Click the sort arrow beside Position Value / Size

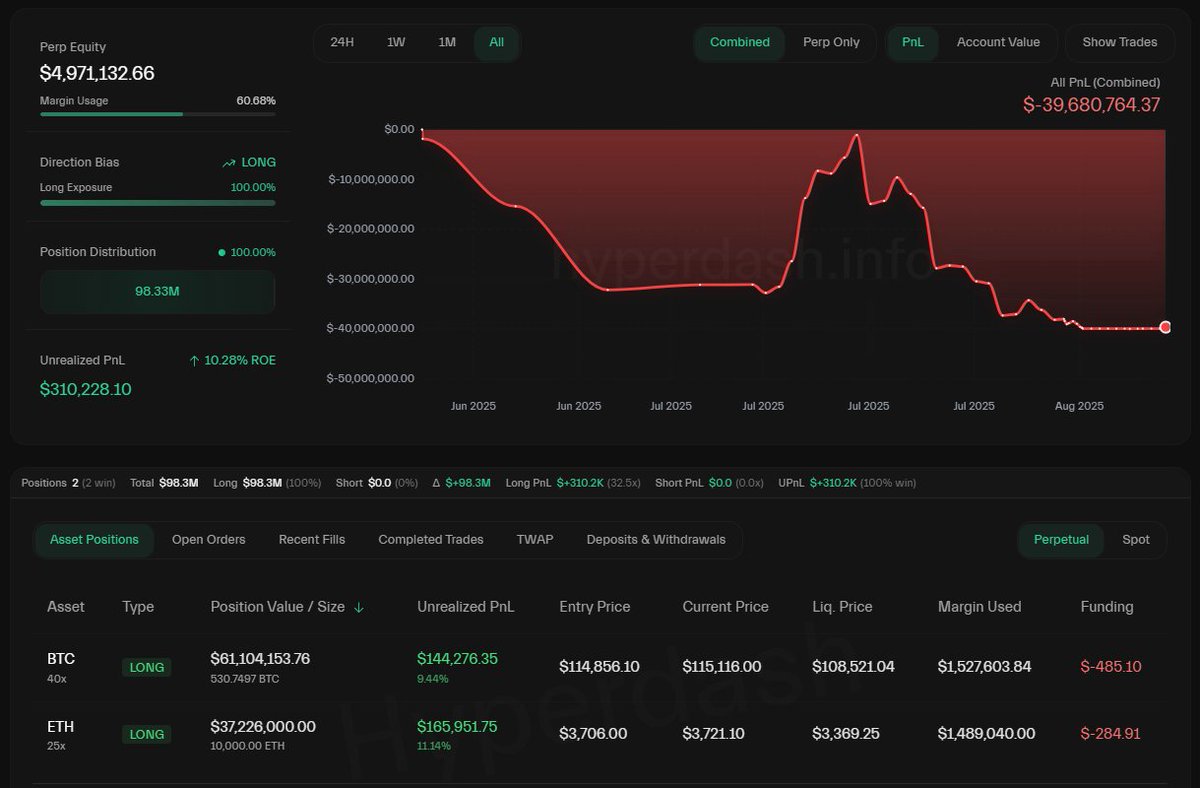(359, 607)
